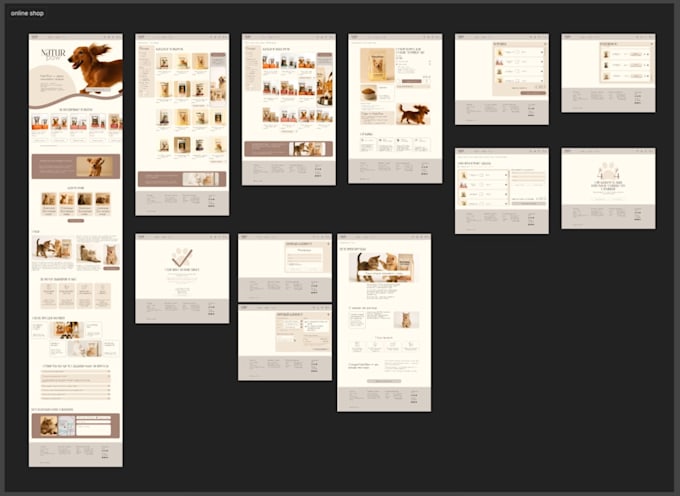
Task: Select the two cats hero image on about page
Action: (382, 268)
